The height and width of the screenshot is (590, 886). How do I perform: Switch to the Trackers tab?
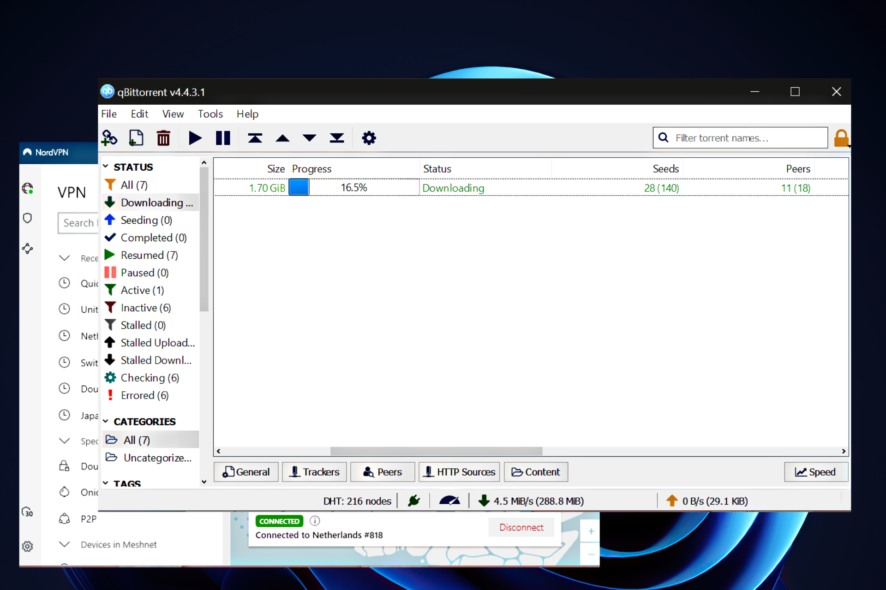coord(314,471)
